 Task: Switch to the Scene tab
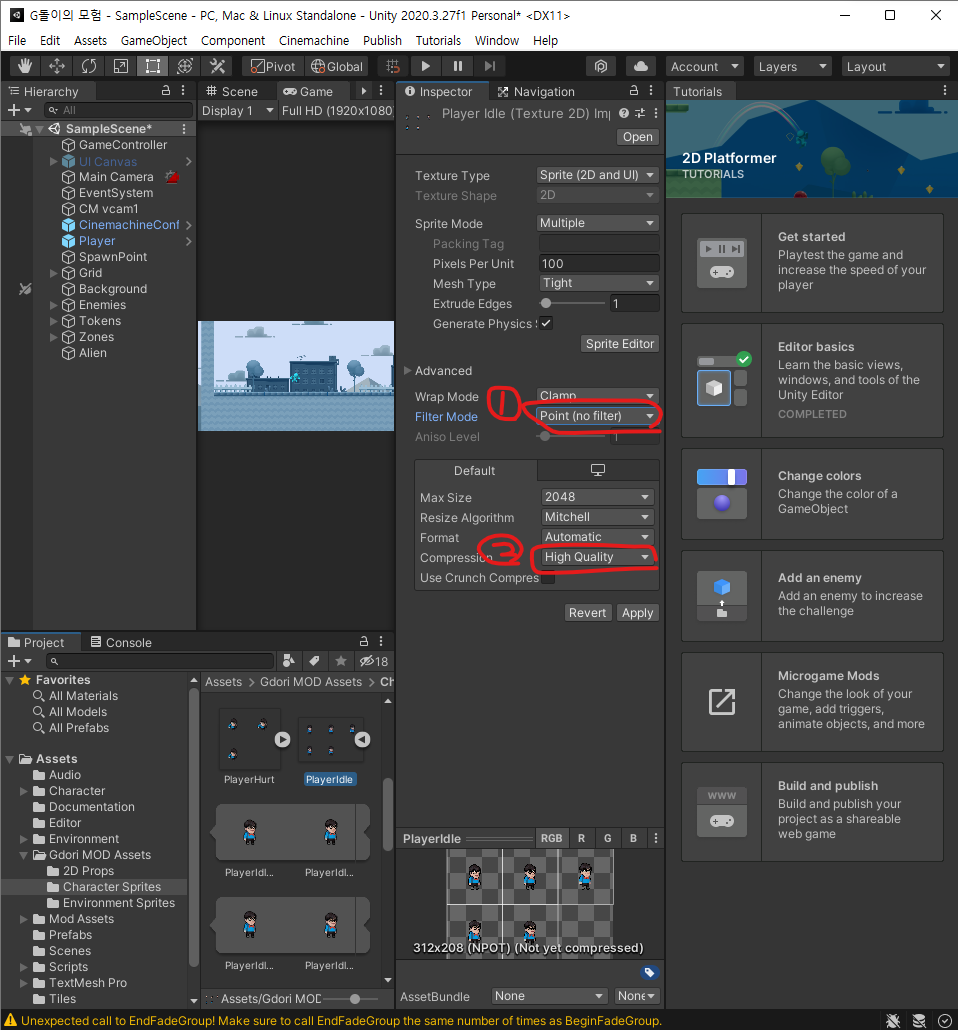(x=232, y=91)
